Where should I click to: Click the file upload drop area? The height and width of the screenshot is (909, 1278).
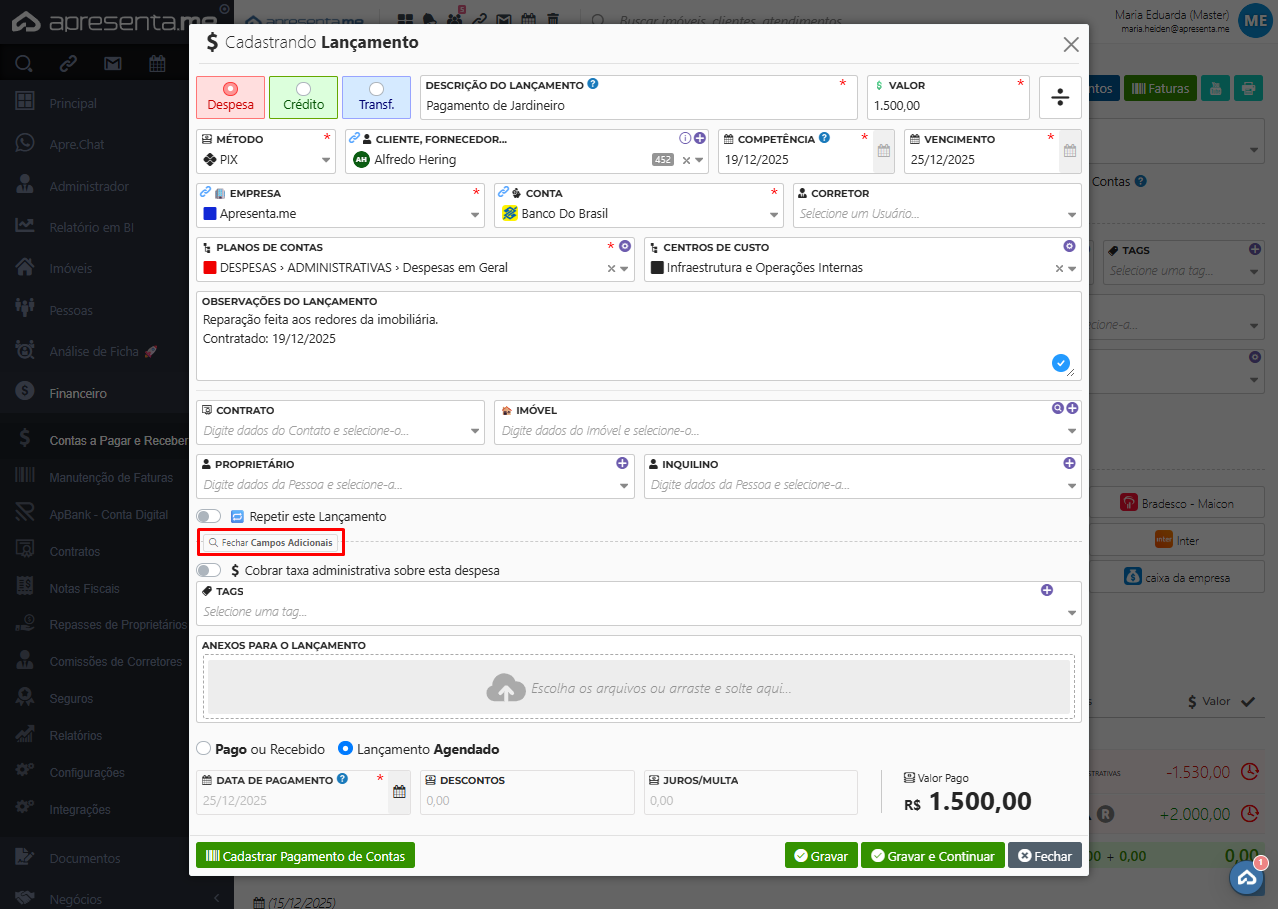coord(638,687)
